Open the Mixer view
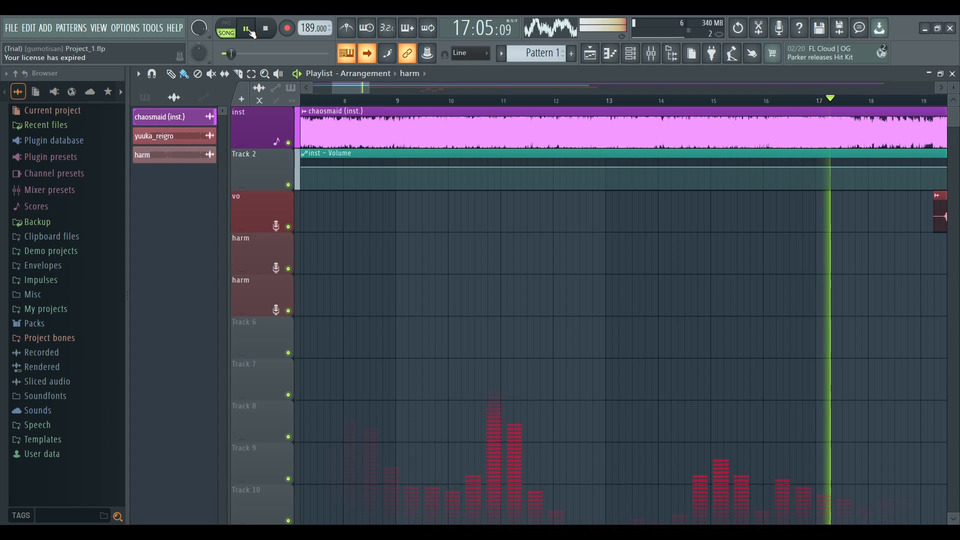The width and height of the screenshot is (960, 540). tap(650, 53)
